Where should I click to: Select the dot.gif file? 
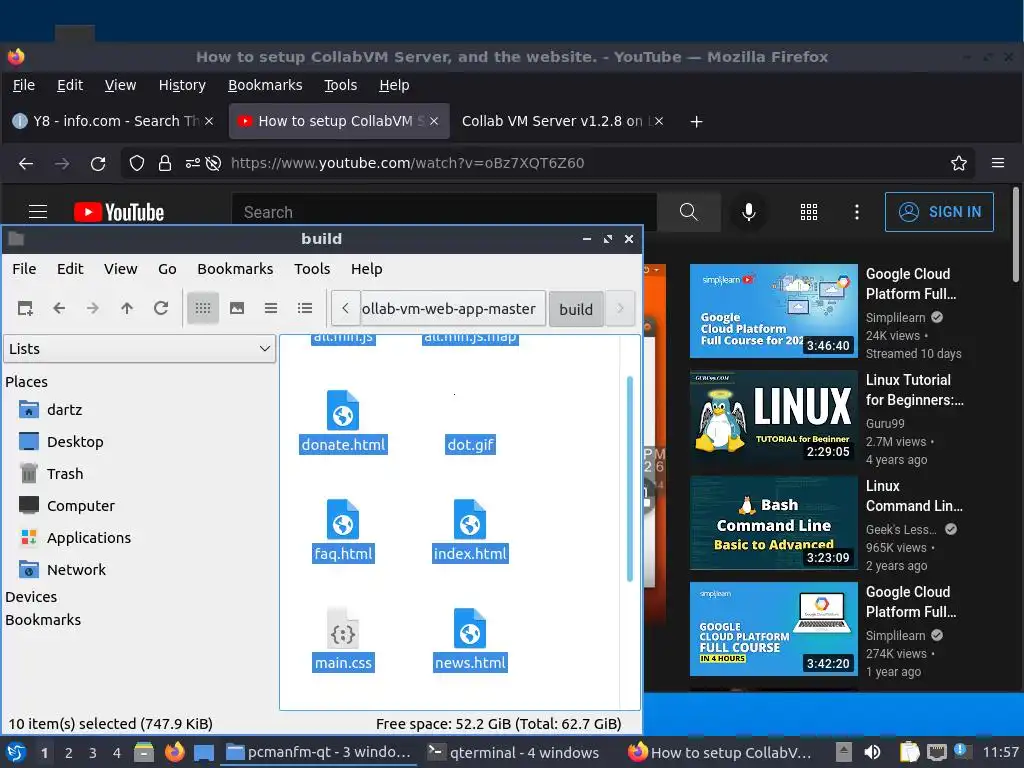470,445
